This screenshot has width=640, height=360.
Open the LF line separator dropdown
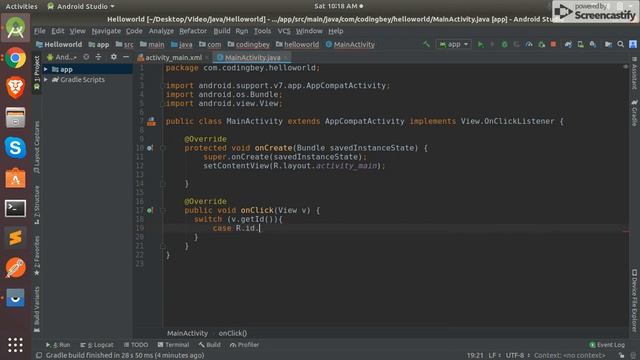(494, 356)
